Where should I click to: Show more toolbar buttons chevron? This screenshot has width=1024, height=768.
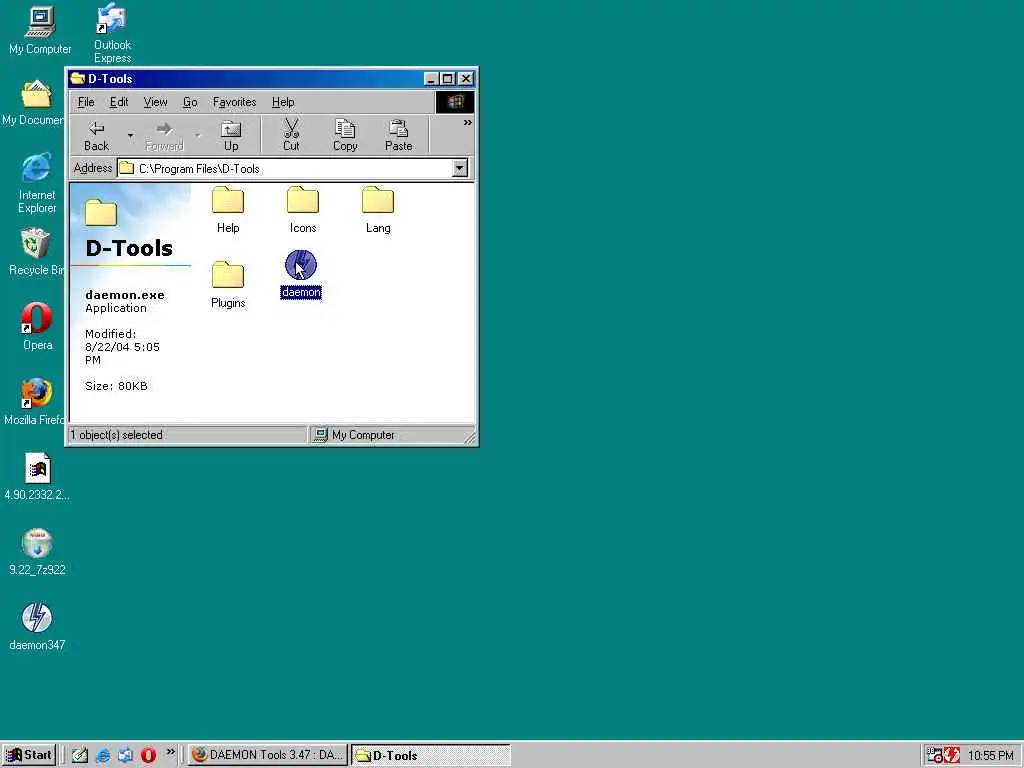[468, 123]
